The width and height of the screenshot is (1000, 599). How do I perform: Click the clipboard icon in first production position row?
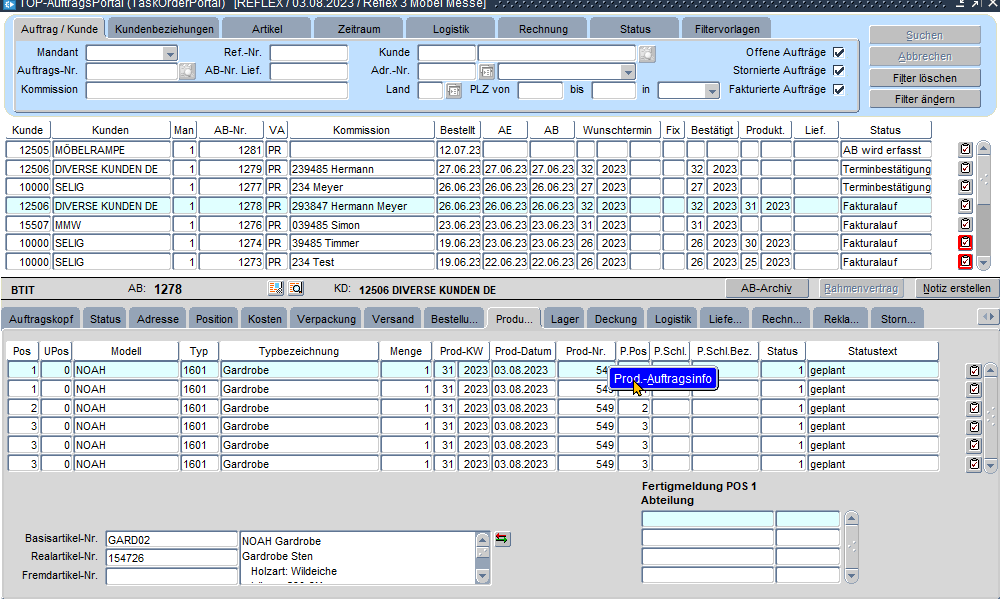[973, 371]
